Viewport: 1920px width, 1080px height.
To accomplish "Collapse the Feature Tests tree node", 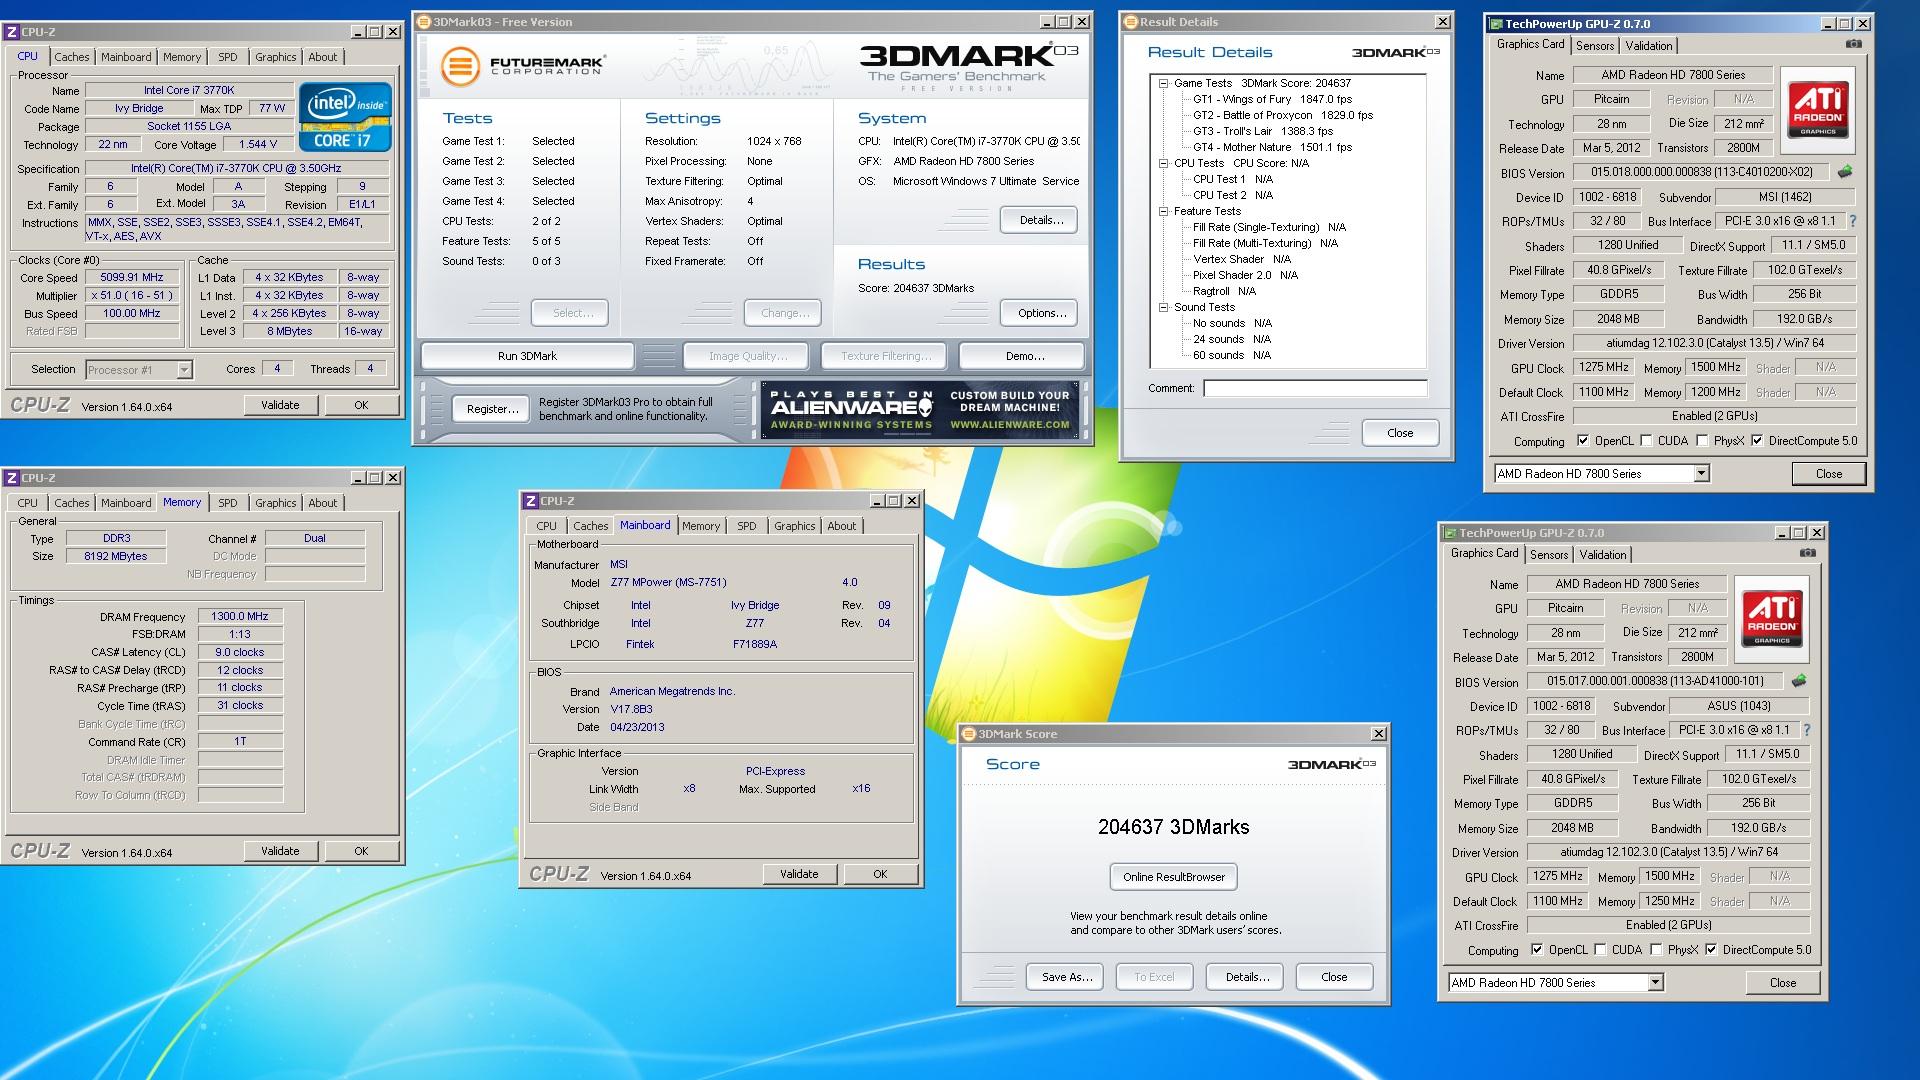I will click(1164, 212).
